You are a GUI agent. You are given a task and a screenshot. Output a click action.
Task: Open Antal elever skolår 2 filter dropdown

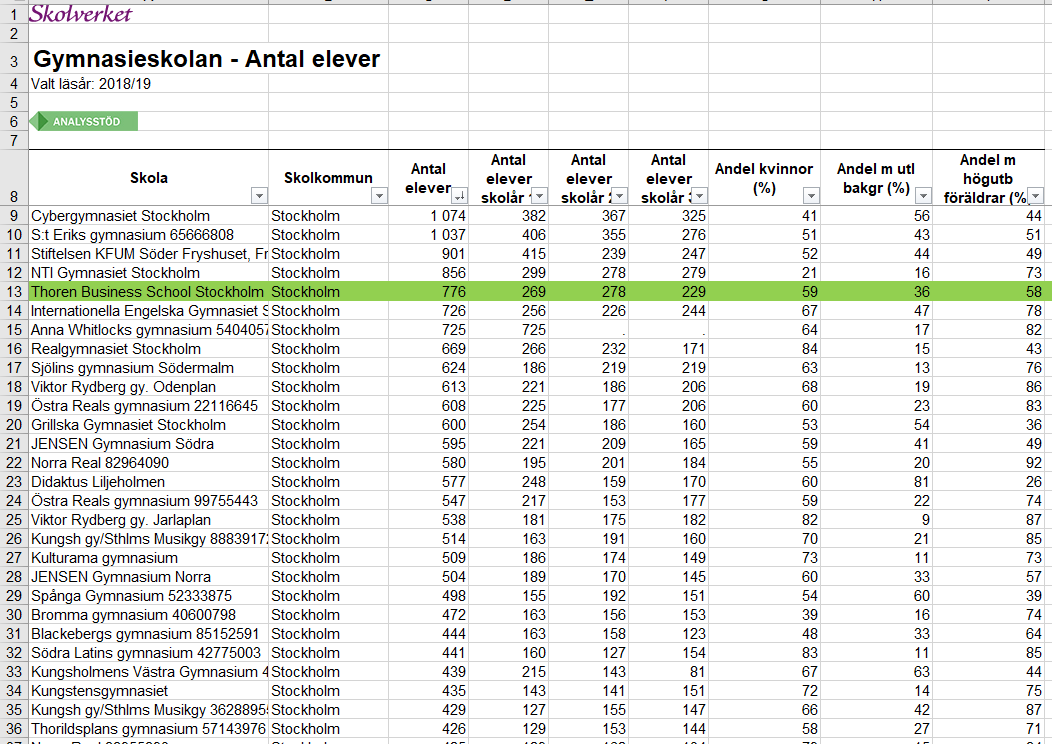(619, 195)
